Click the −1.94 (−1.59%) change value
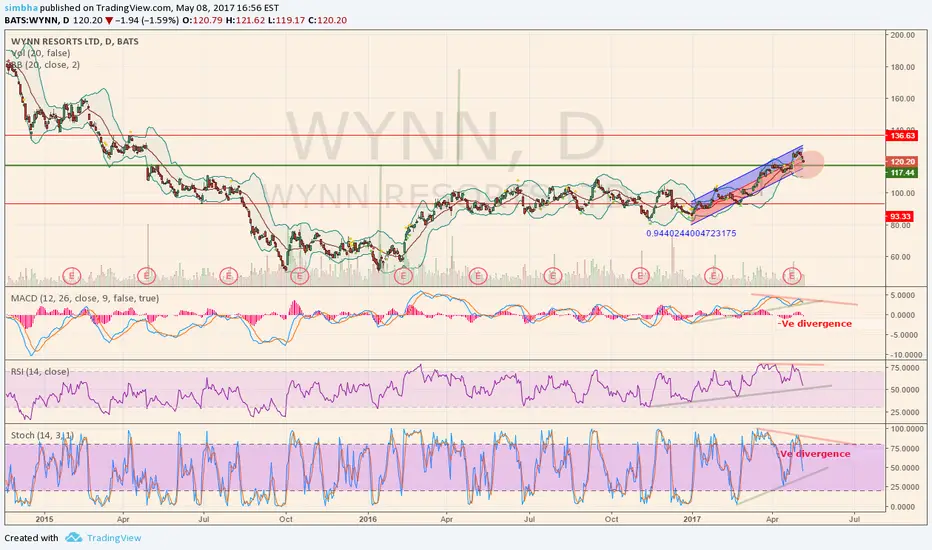The width and height of the screenshot is (932, 550). click(146, 20)
